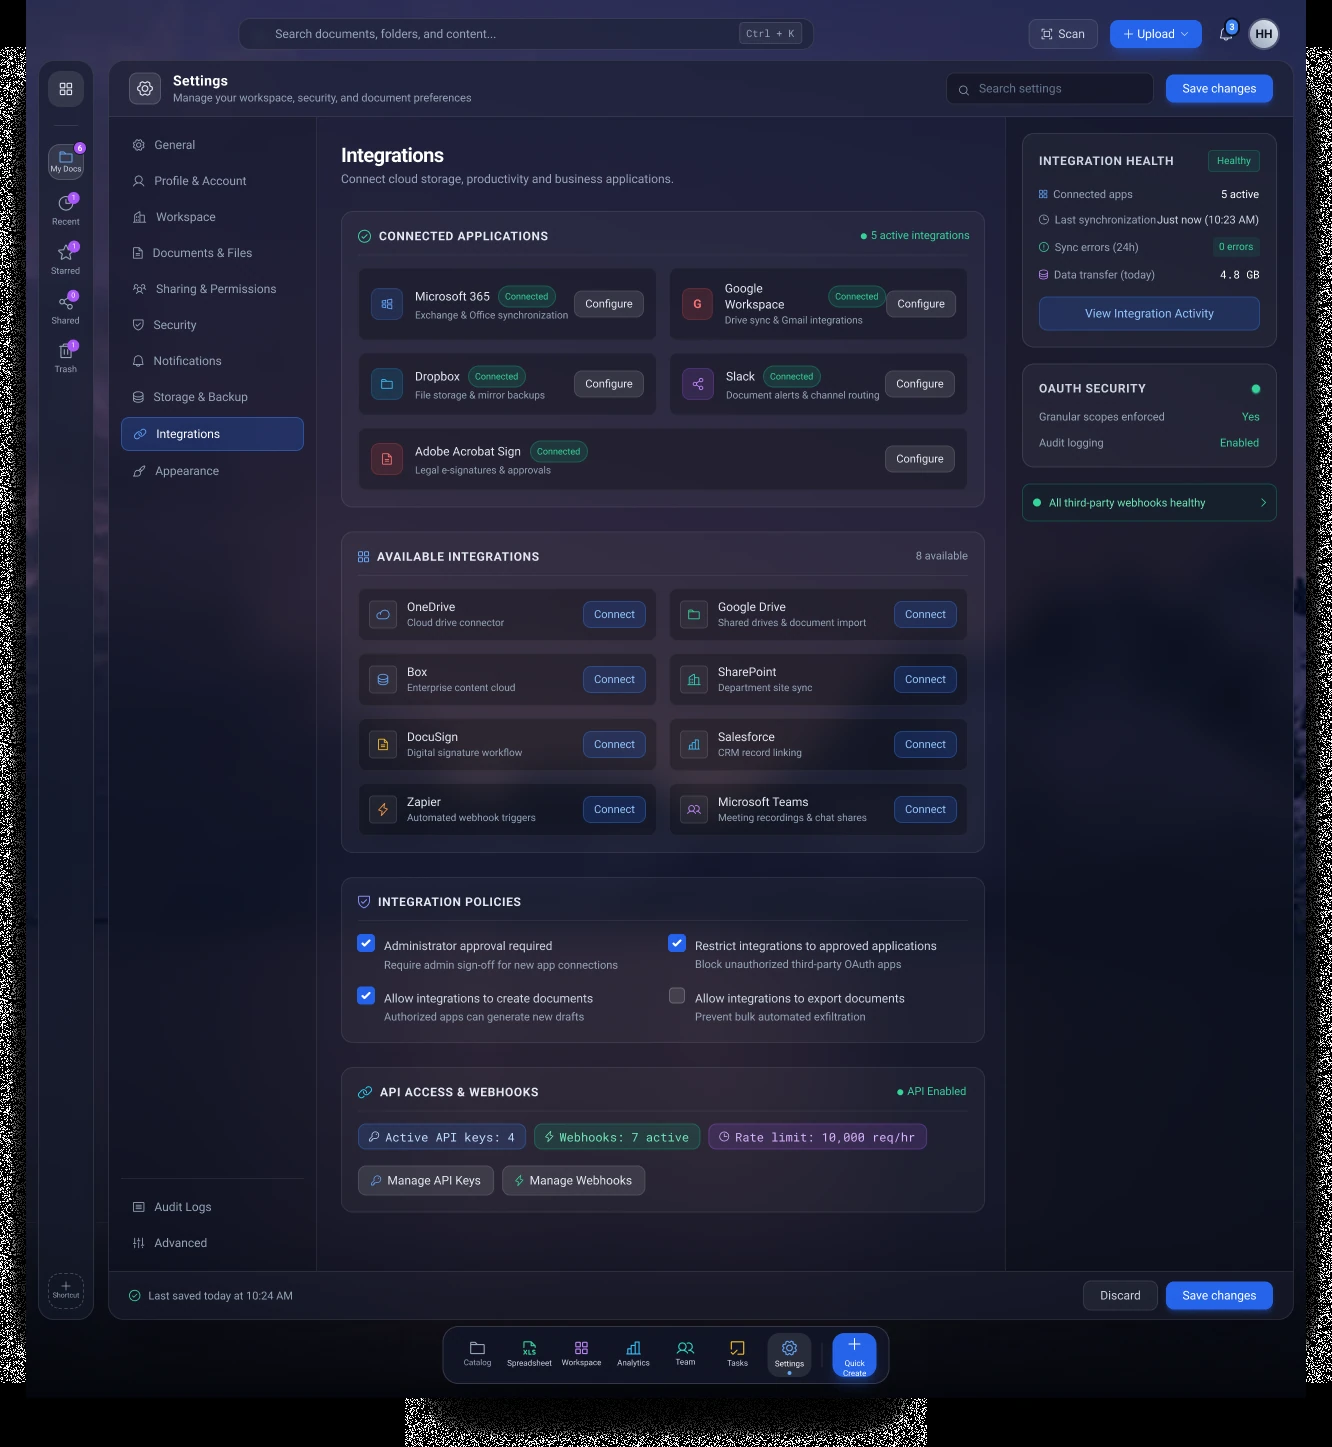Go to Recent in left rail
This screenshot has width=1332, height=1447.
(66, 210)
